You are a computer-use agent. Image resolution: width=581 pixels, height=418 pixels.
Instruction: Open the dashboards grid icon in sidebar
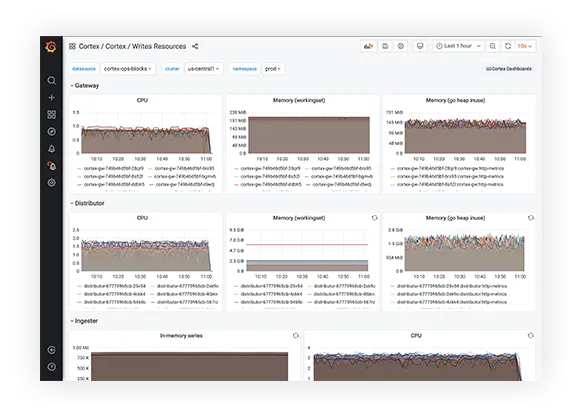pyautogui.click(x=52, y=115)
